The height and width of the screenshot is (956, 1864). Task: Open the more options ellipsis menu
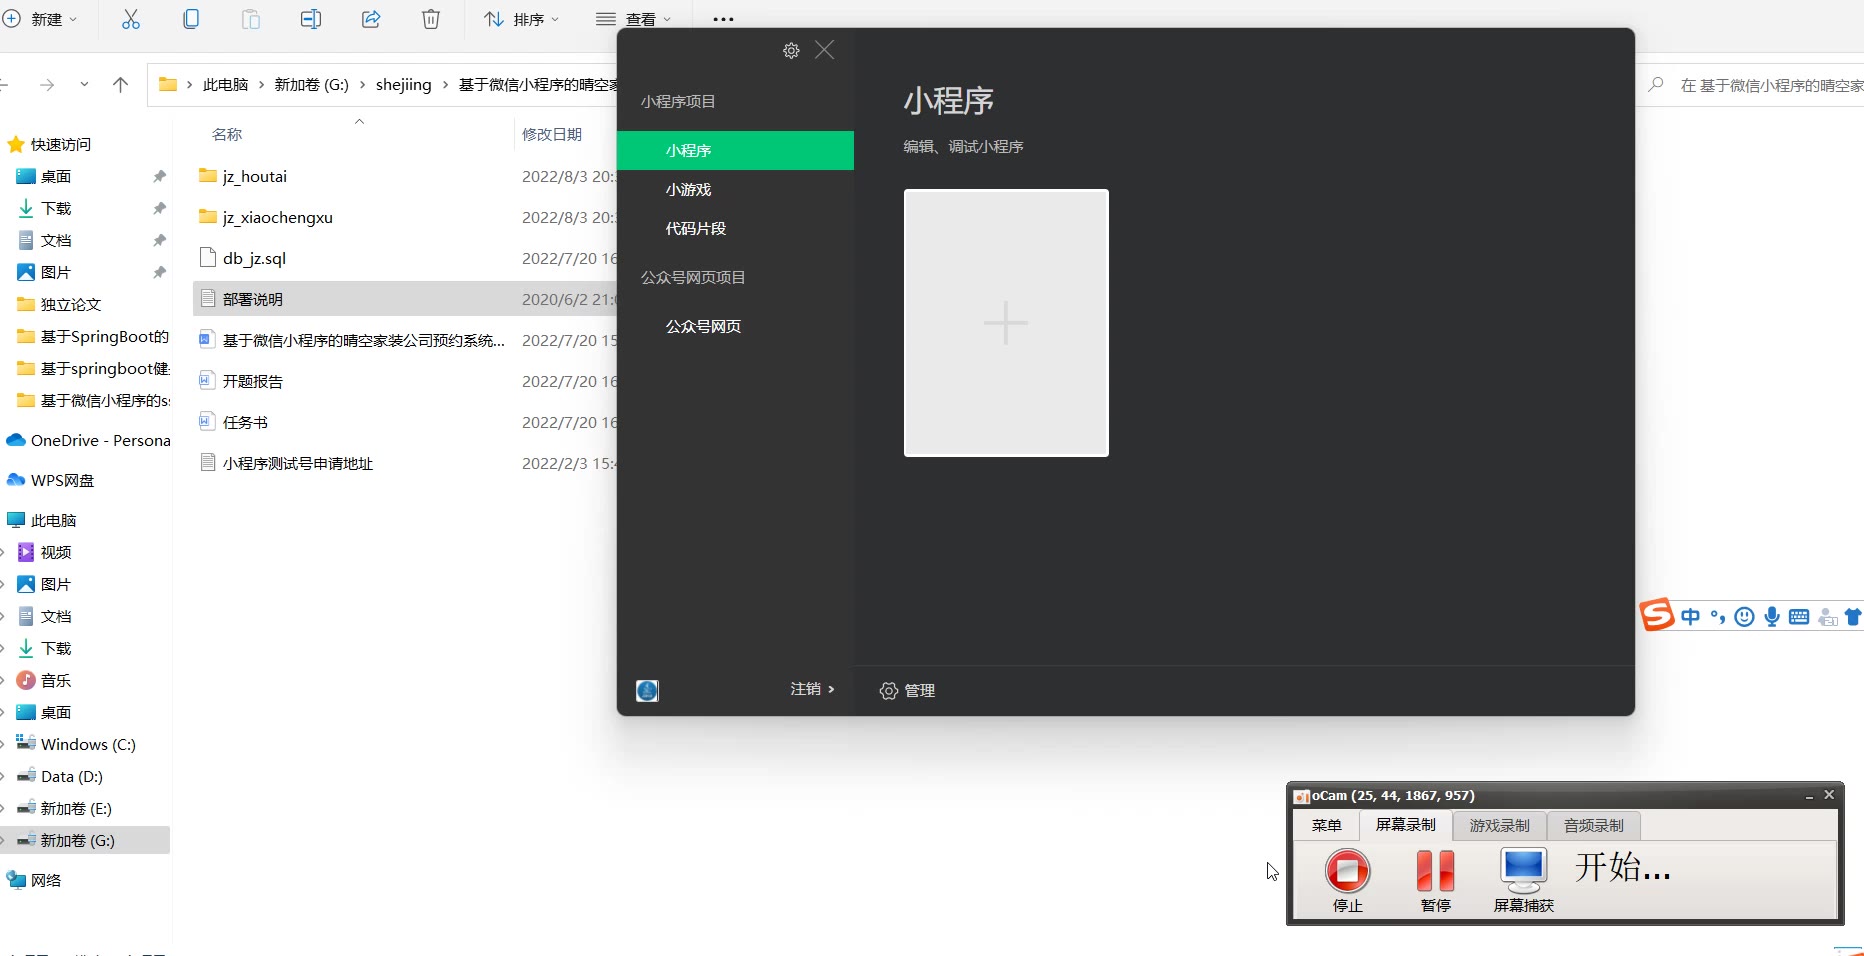coord(724,19)
